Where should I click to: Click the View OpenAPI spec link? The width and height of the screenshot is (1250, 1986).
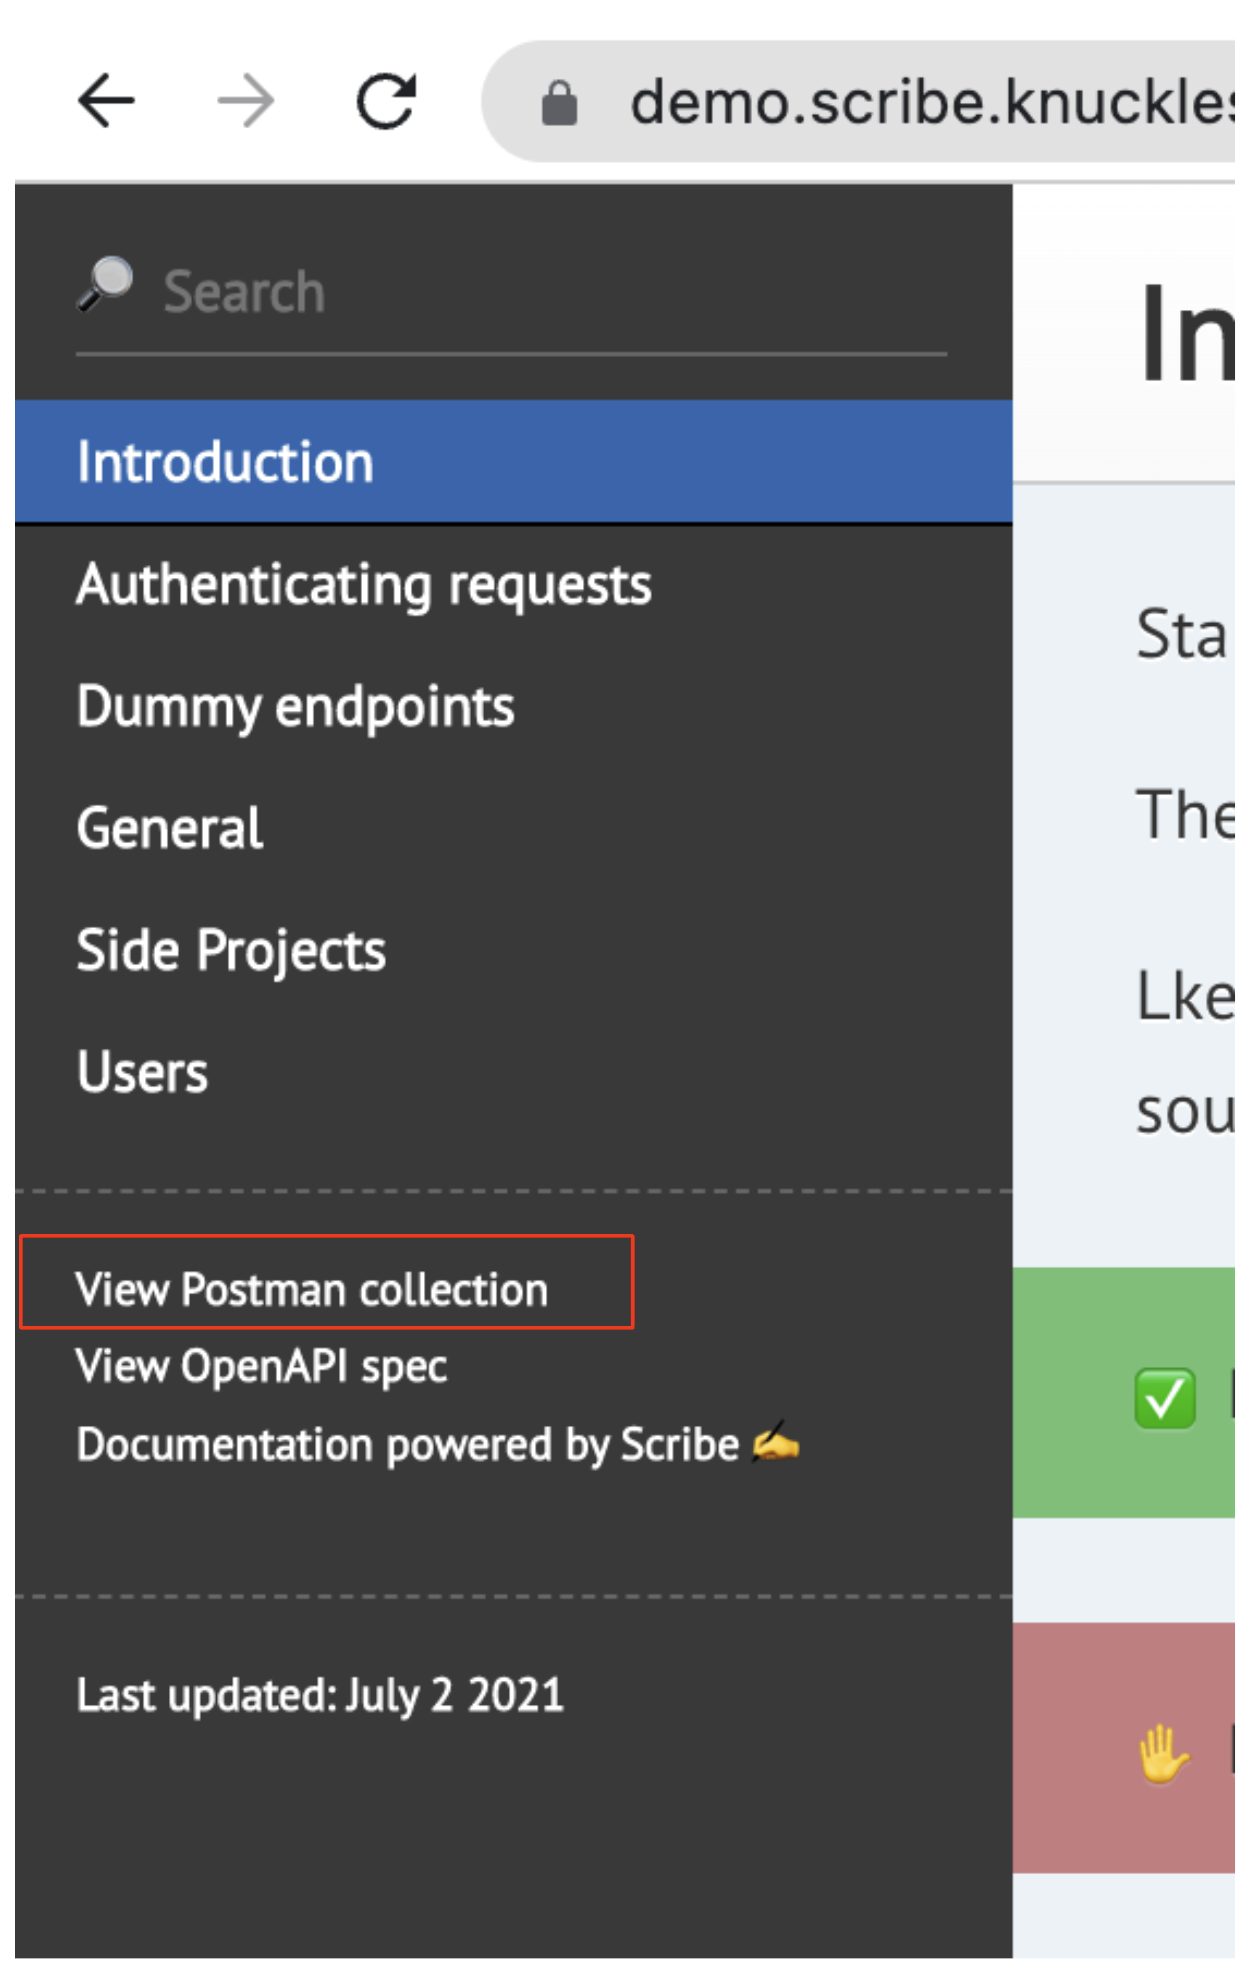(262, 1366)
